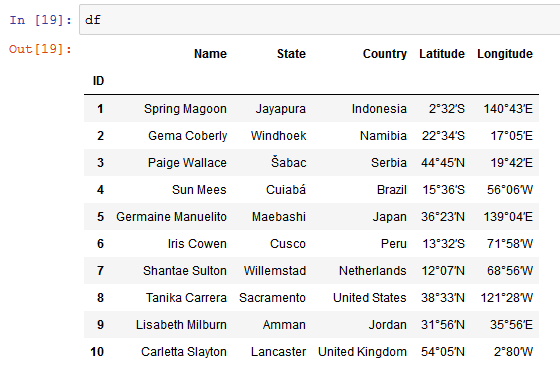Select the Spring Magoon name cell

(185, 109)
